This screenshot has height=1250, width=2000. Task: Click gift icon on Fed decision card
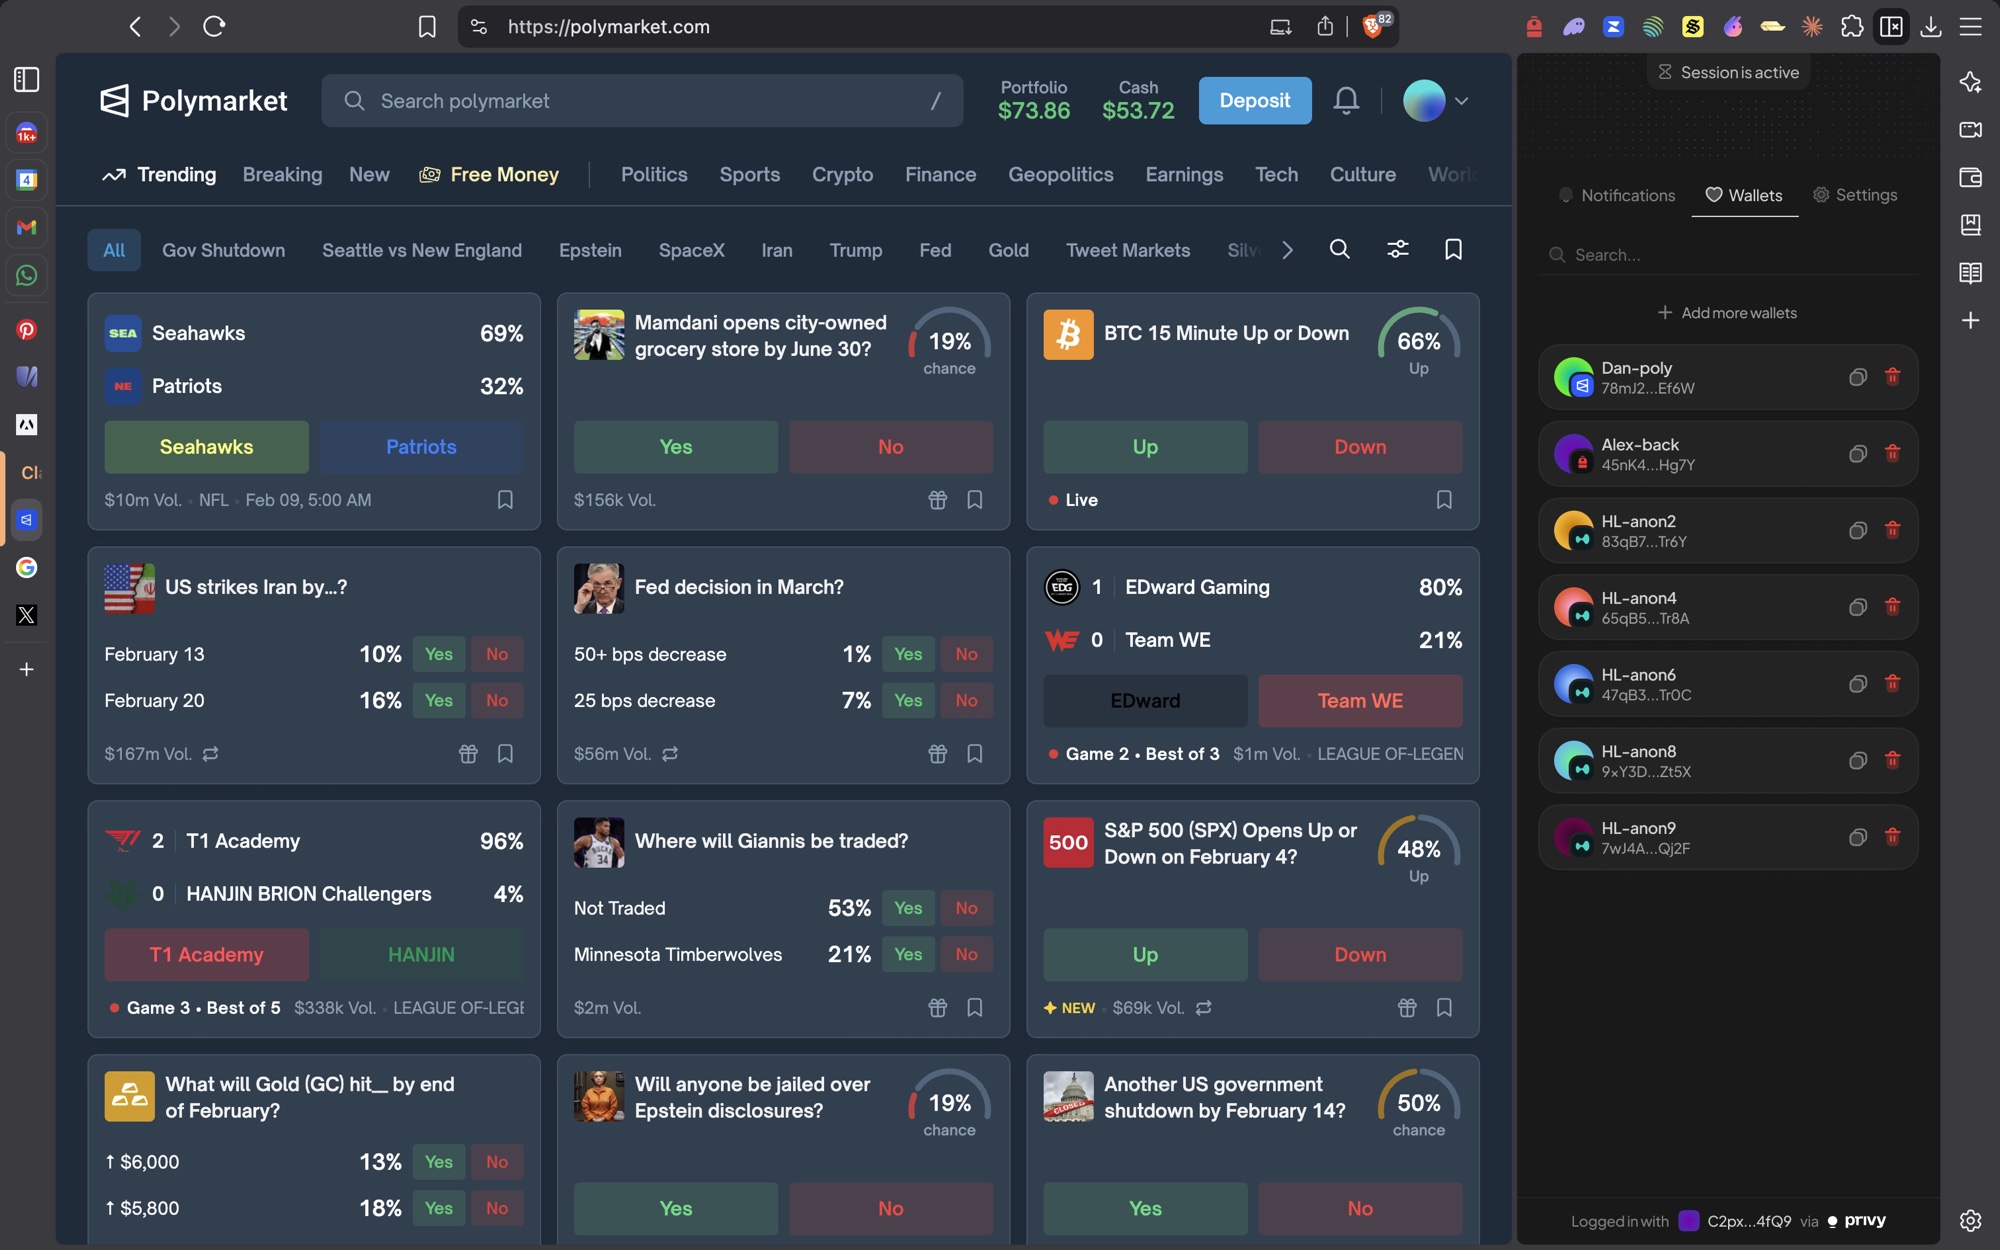[x=937, y=753]
